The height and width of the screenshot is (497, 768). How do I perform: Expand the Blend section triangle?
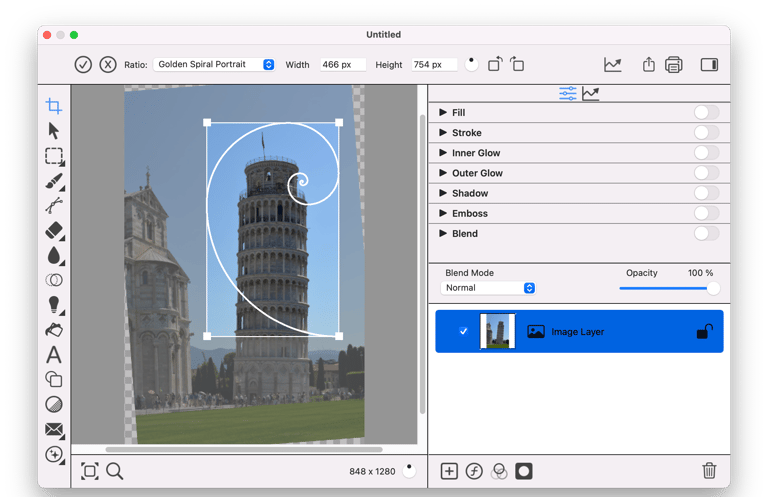(443, 233)
